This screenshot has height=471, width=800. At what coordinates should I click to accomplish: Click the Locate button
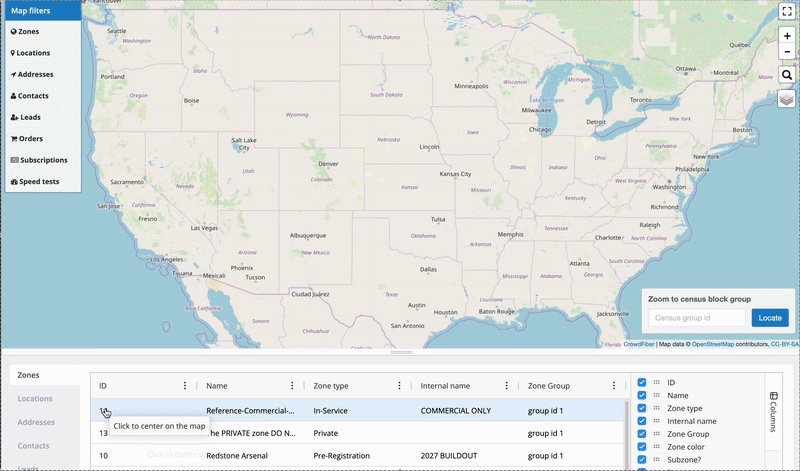point(770,318)
